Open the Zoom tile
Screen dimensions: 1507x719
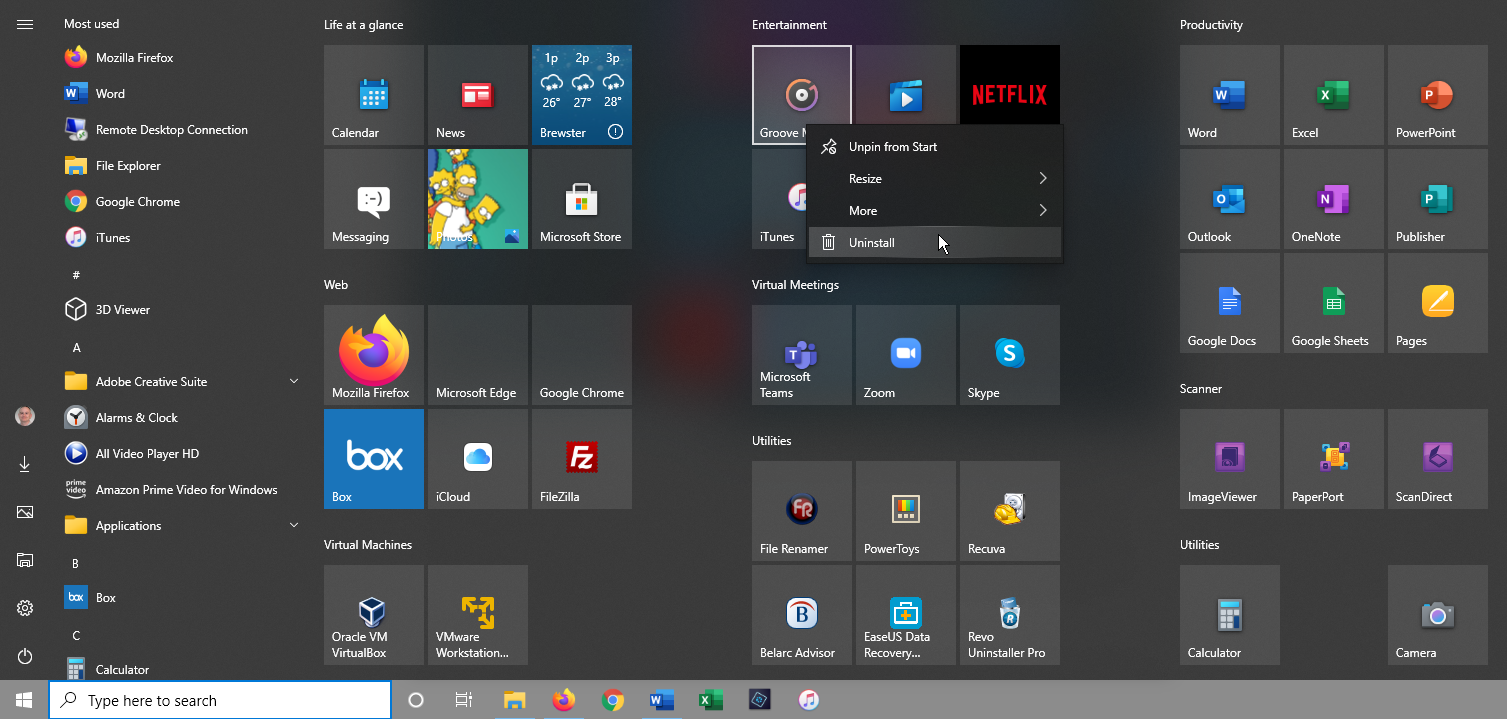906,355
